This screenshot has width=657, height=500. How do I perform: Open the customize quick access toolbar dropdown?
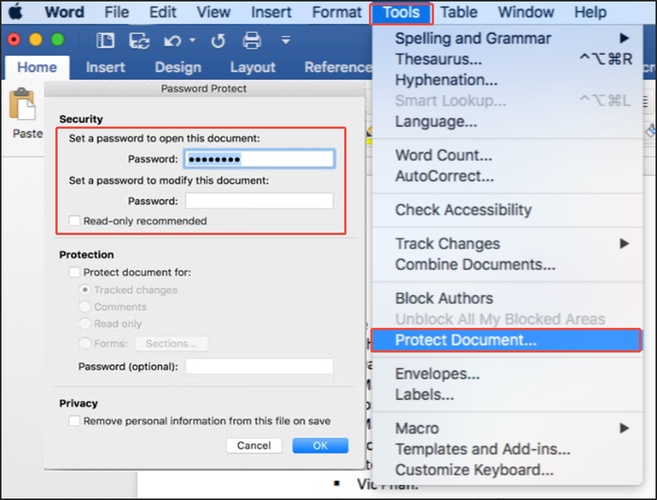click(x=286, y=40)
